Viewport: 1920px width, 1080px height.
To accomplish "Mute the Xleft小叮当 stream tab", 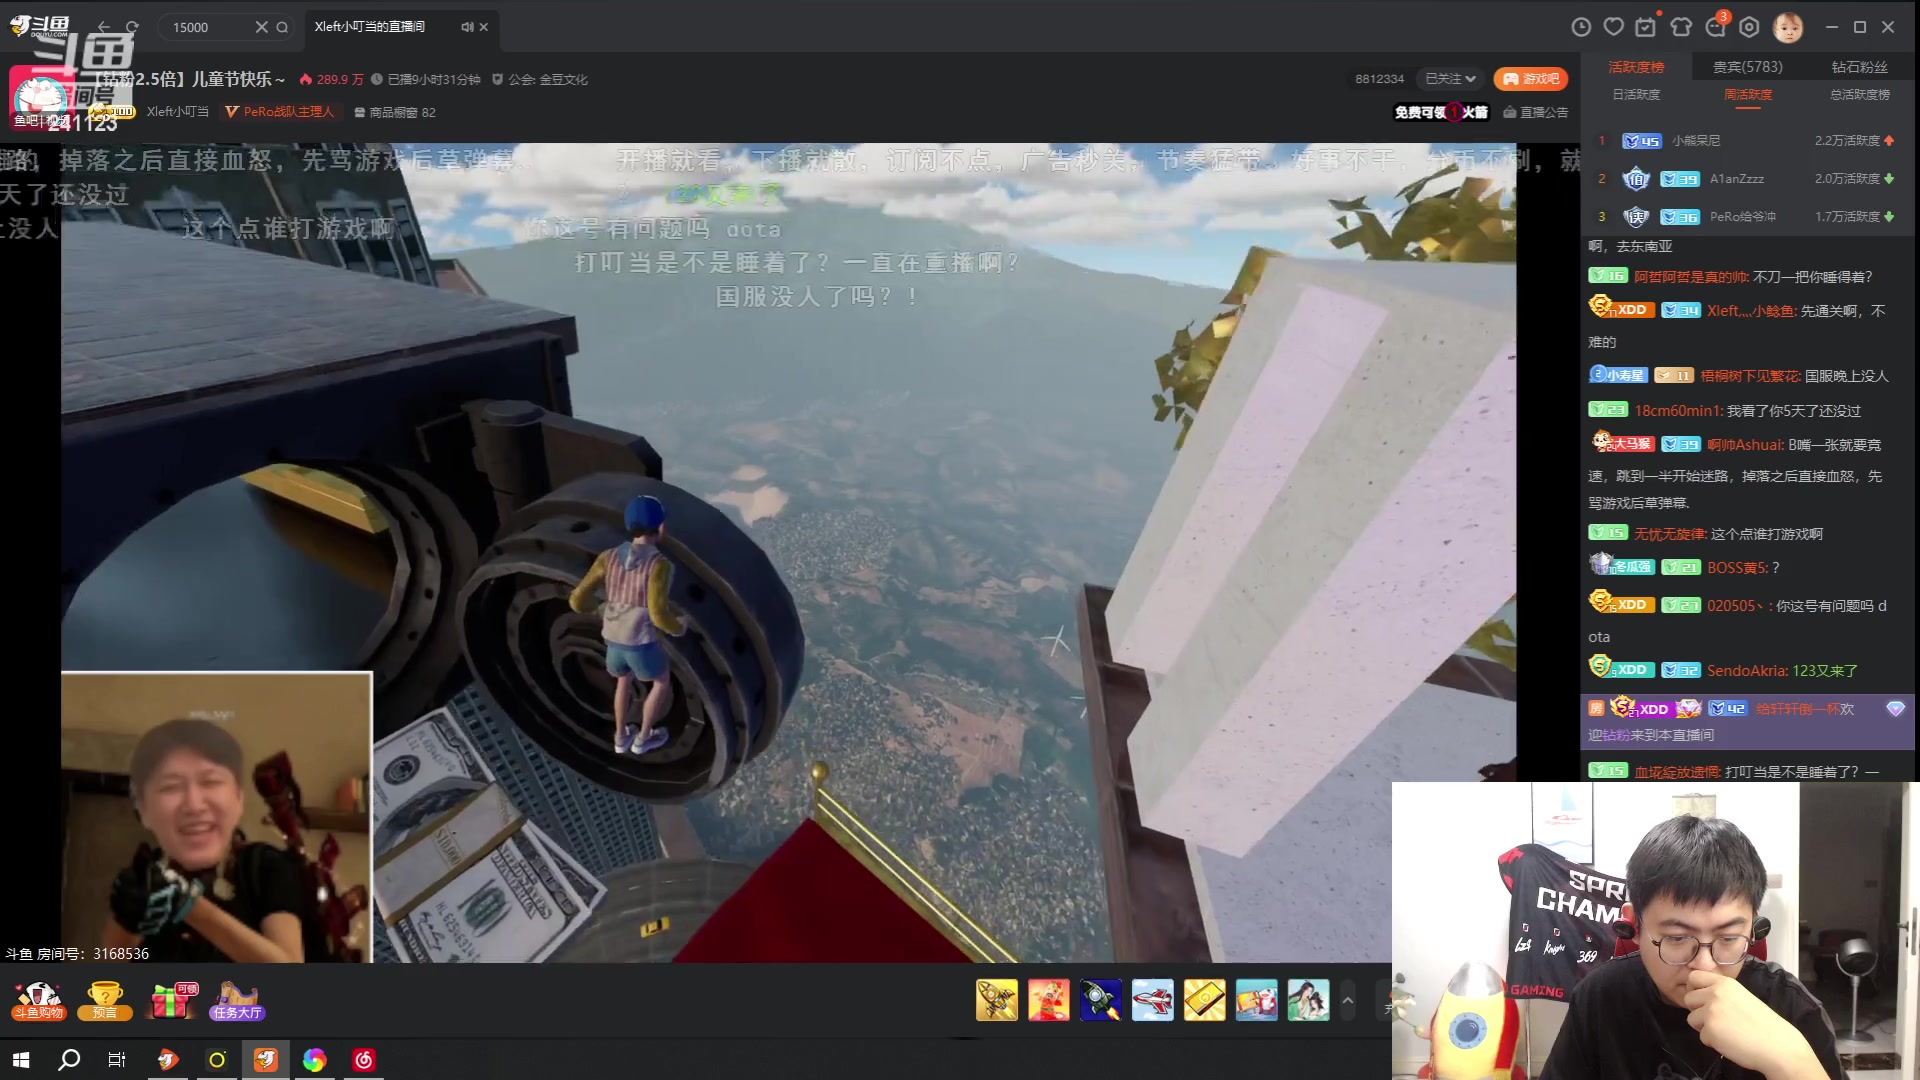I will pyautogui.click(x=467, y=27).
